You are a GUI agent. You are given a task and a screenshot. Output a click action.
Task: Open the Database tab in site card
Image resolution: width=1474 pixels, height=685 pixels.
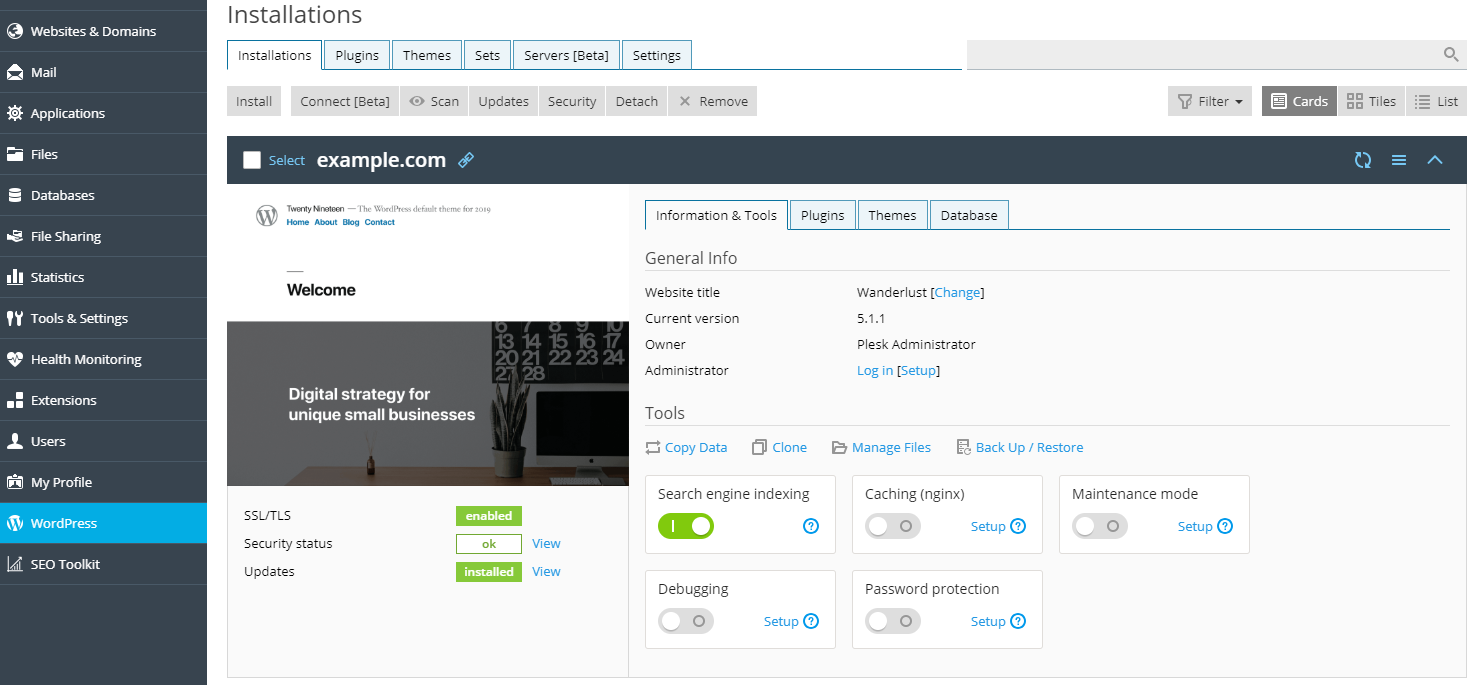pos(968,215)
